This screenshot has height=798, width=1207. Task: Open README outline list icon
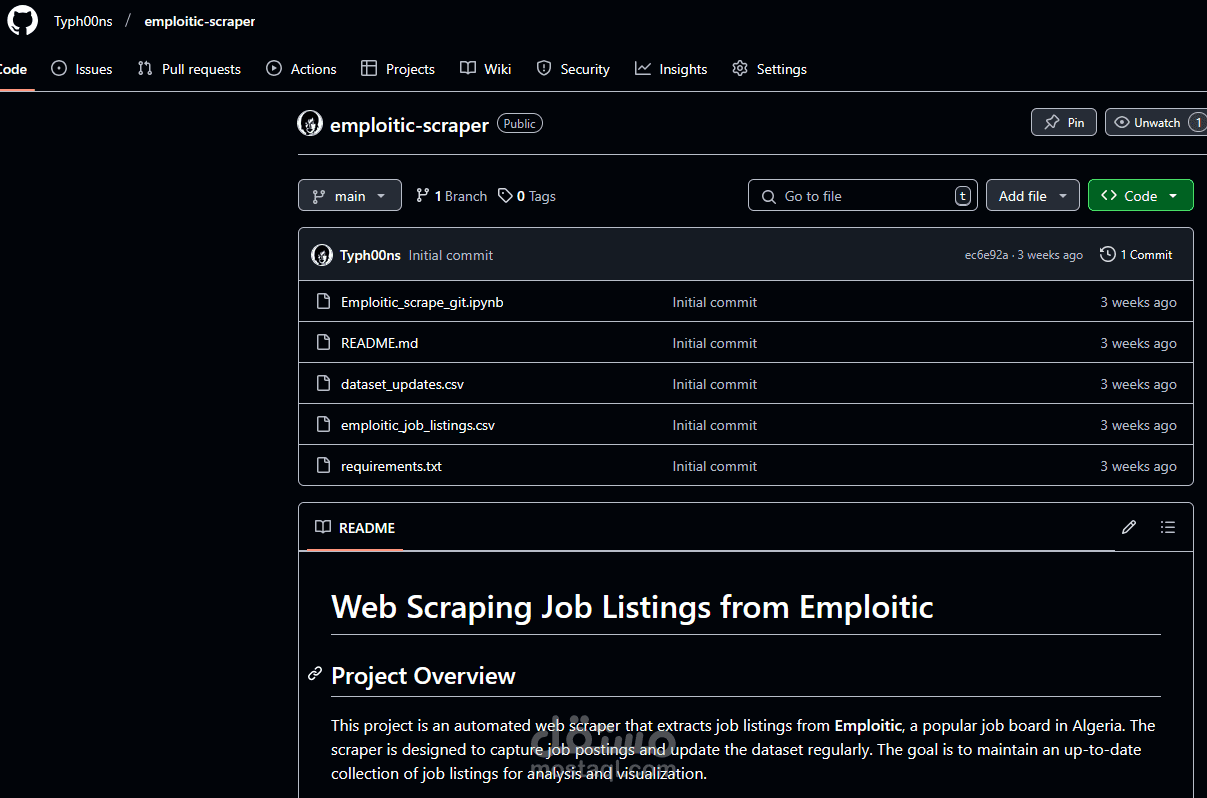point(1167,527)
